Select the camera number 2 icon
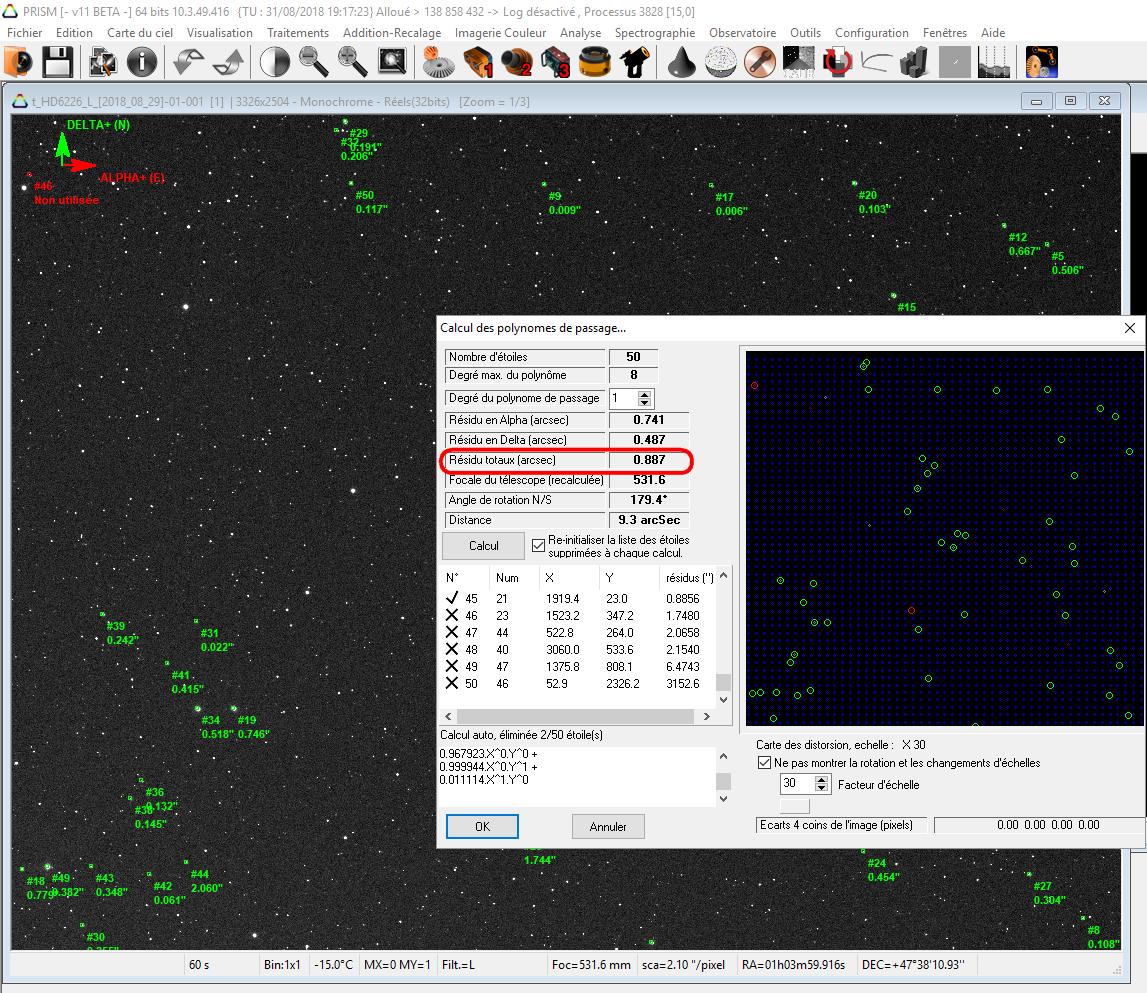 click(x=516, y=63)
